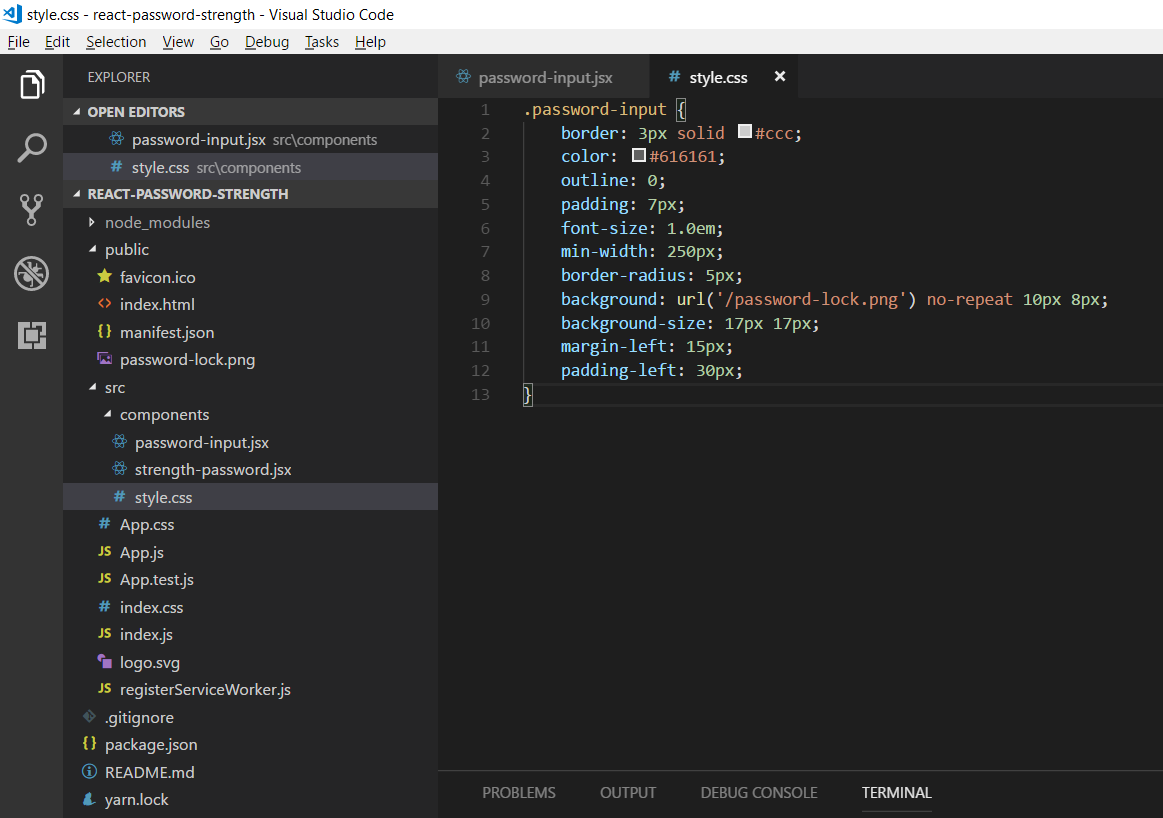Switch to the password-input.jsx tab
Image resolution: width=1163 pixels, height=818 pixels.
click(x=543, y=77)
